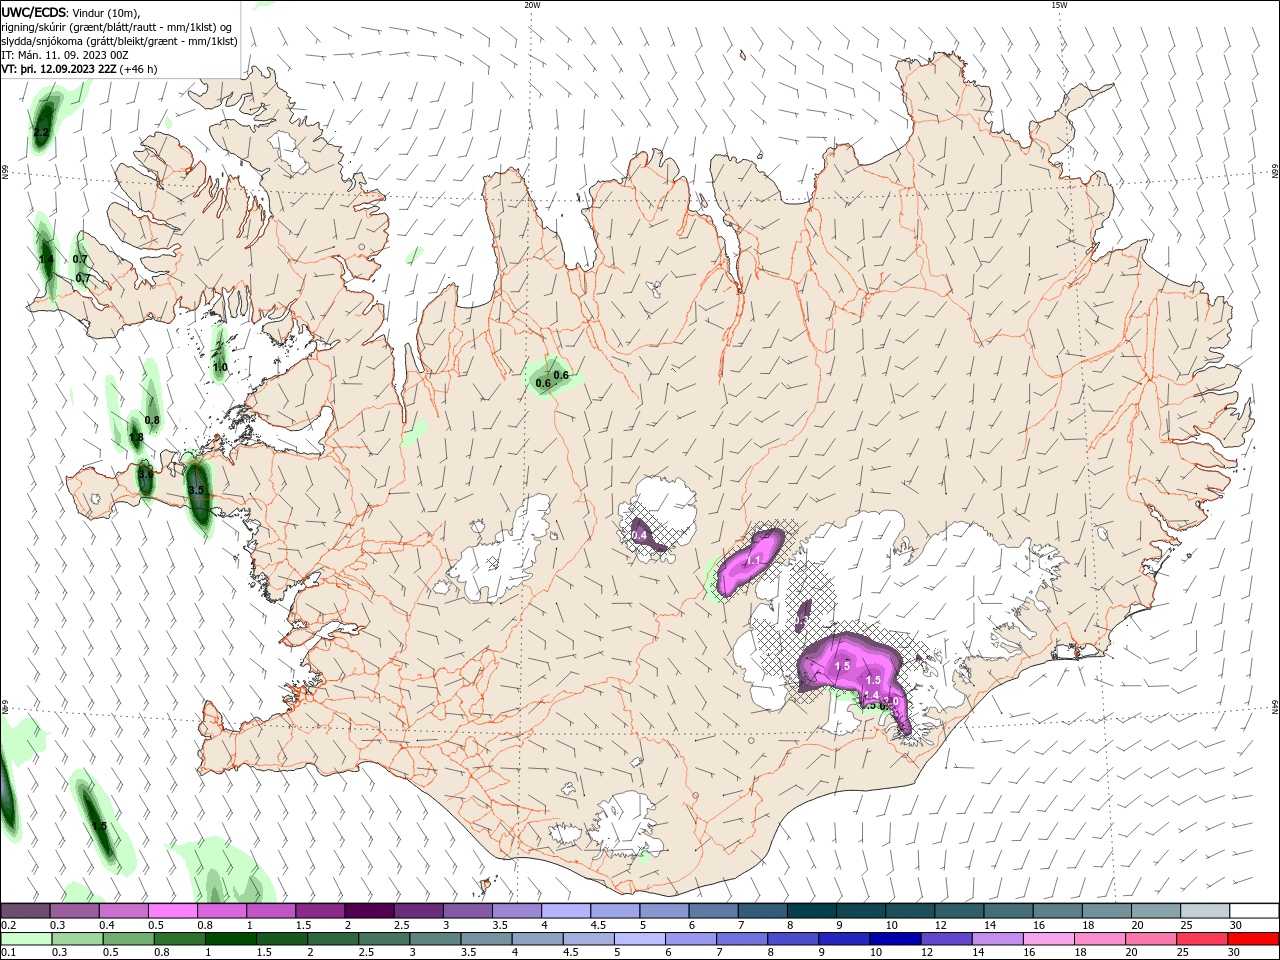The image size is (1280, 960).
Task: Click the 'slydda/snjókoma (grátt/bleikt/grænt' header line
Action: 119,41
